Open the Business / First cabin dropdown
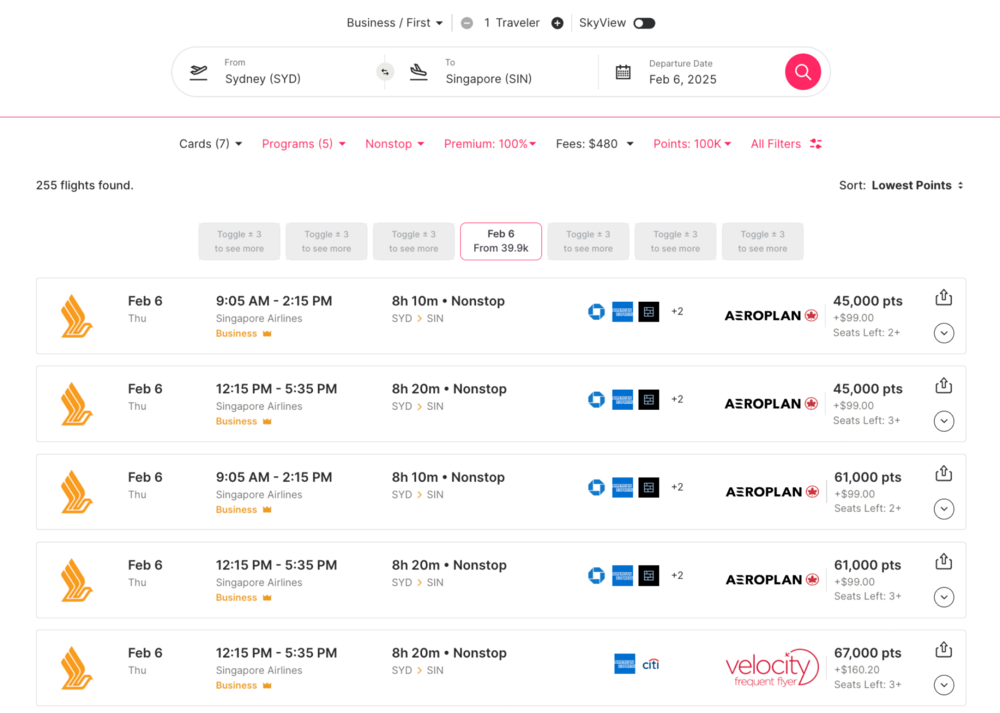 click(x=394, y=23)
